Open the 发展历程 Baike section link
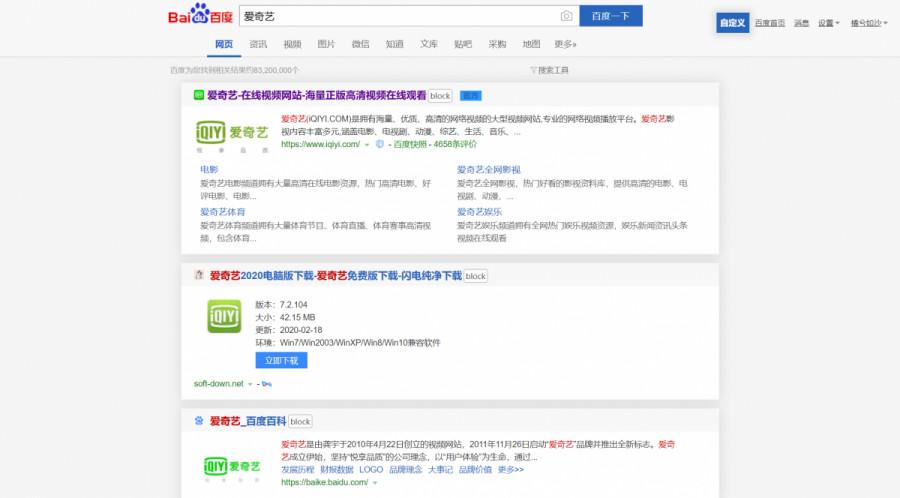Viewport: 900px width, 498px height. click(297, 469)
